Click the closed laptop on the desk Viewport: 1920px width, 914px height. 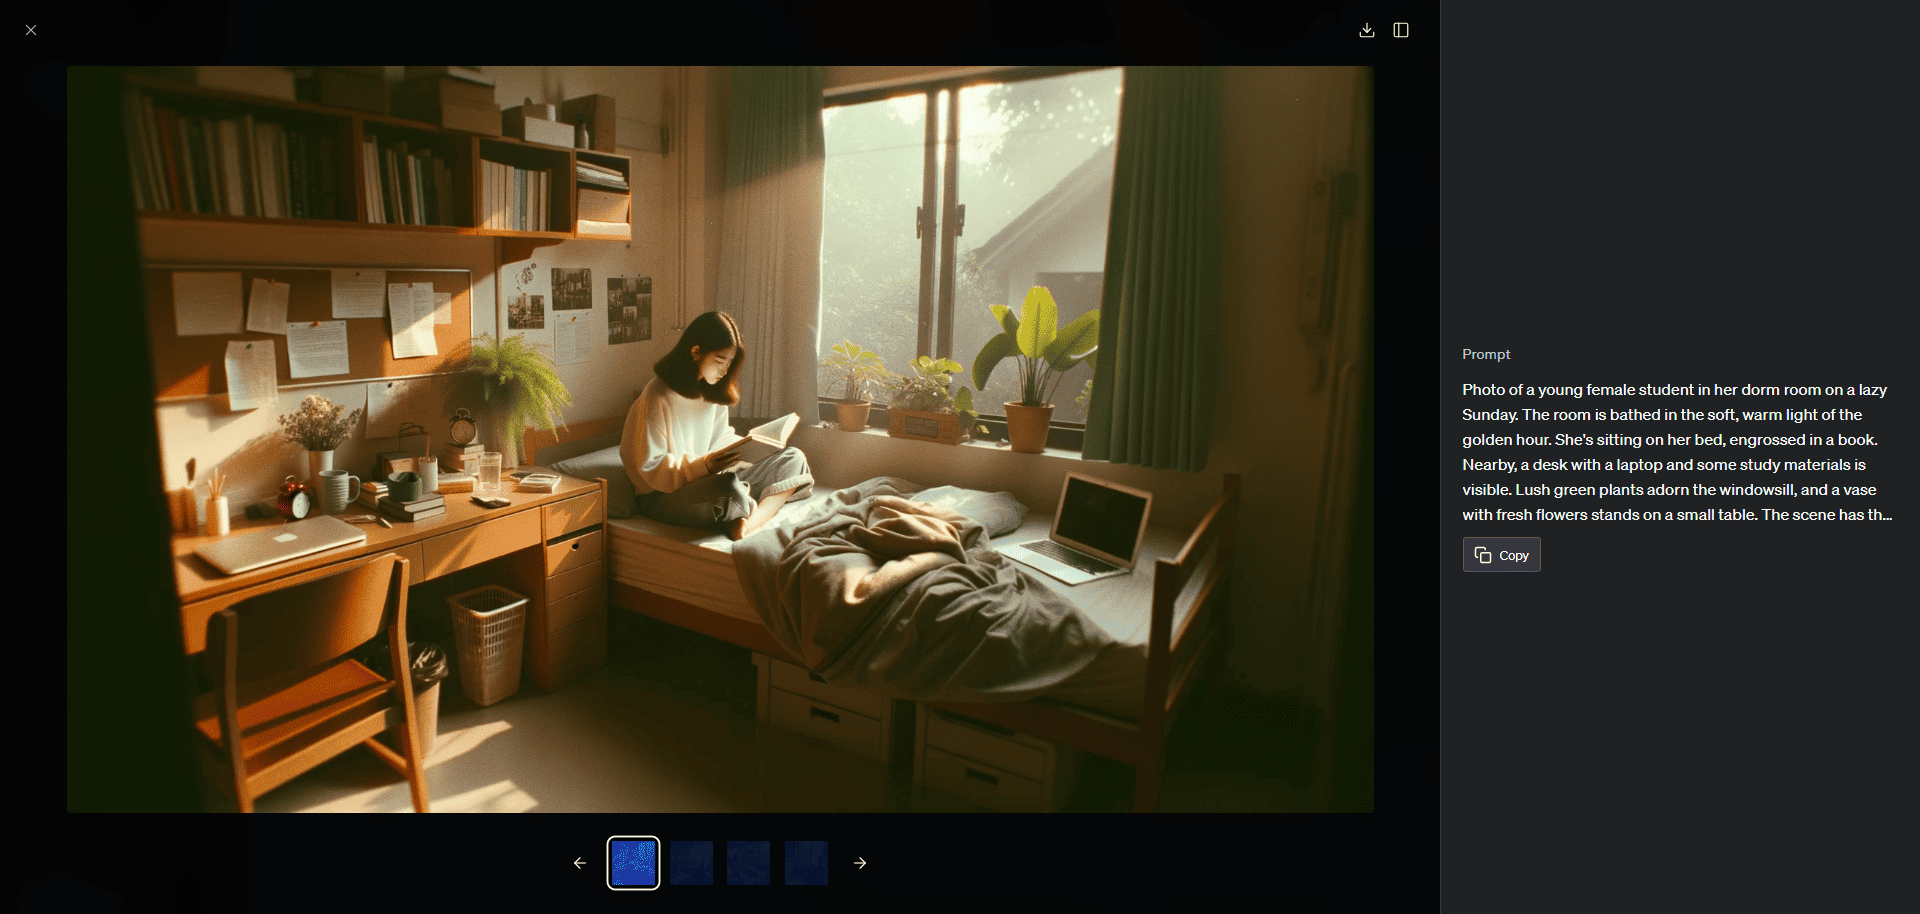pos(280,543)
